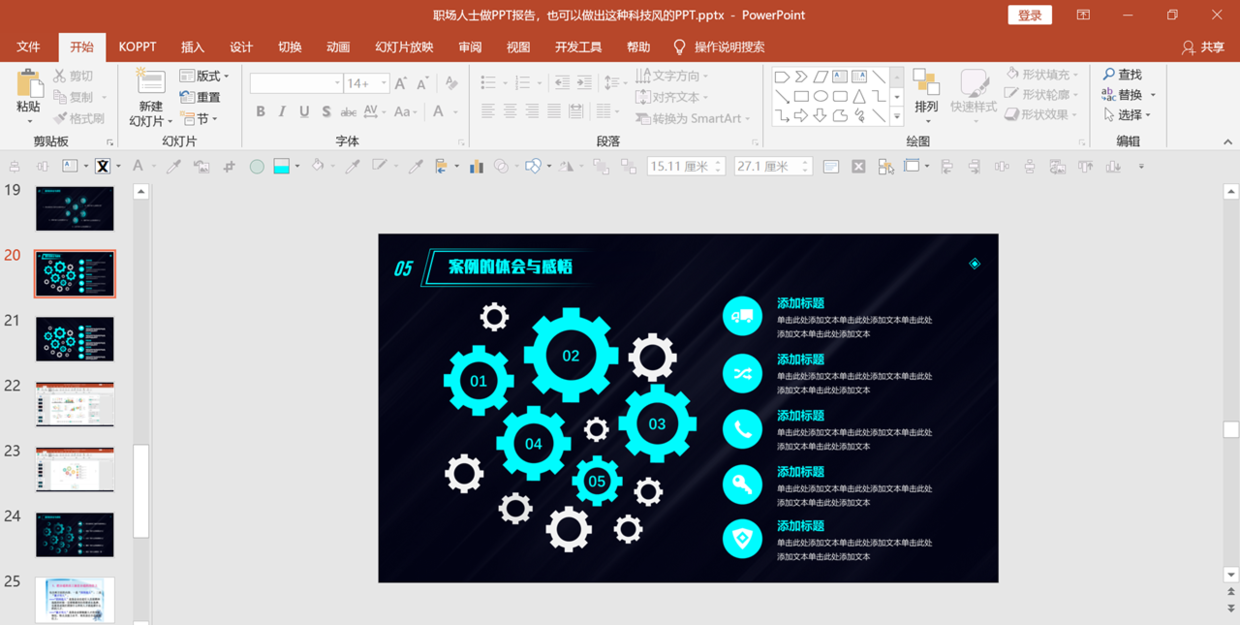This screenshot has width=1240, height=625.
Task: Click the shape height 15.11 厘米 field
Action: (x=685, y=167)
